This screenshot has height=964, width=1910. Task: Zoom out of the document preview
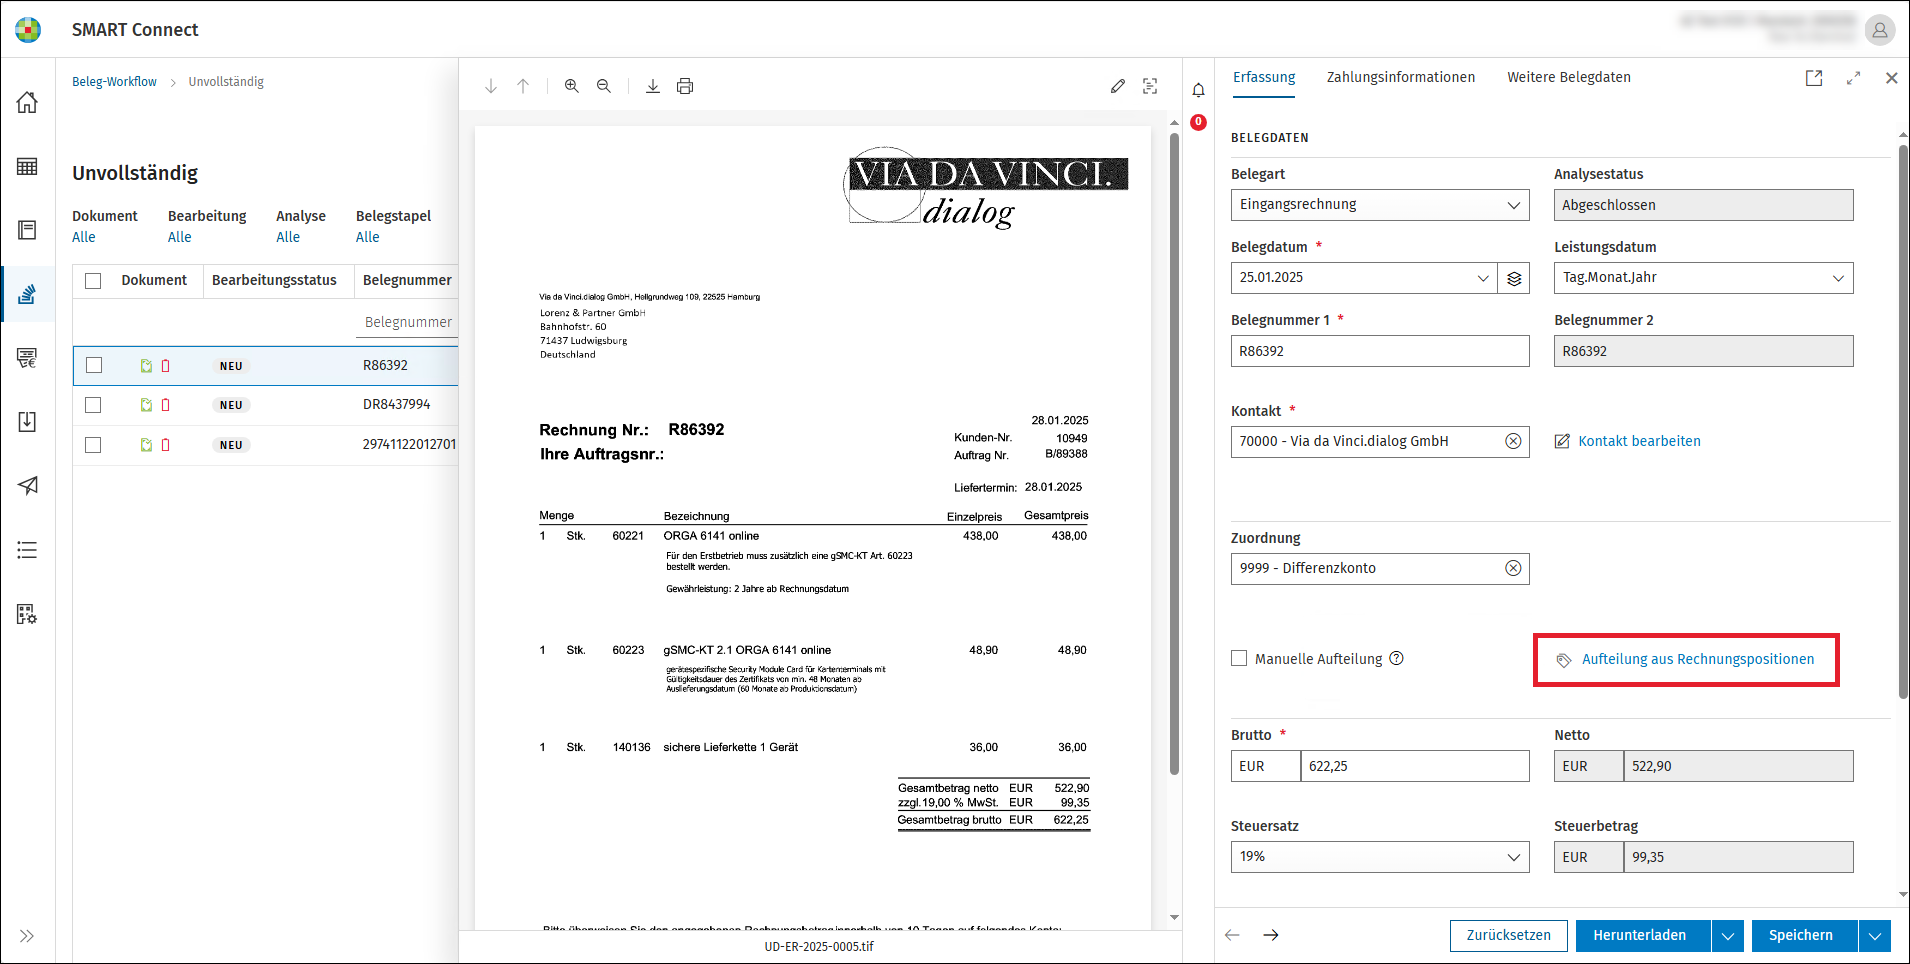click(x=604, y=86)
